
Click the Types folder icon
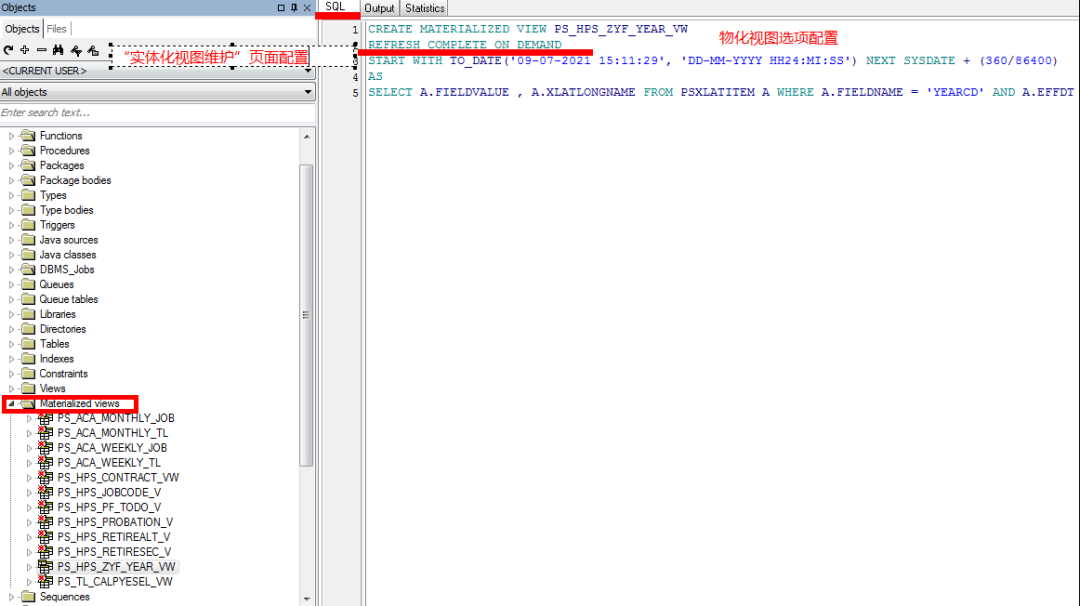pos(28,195)
